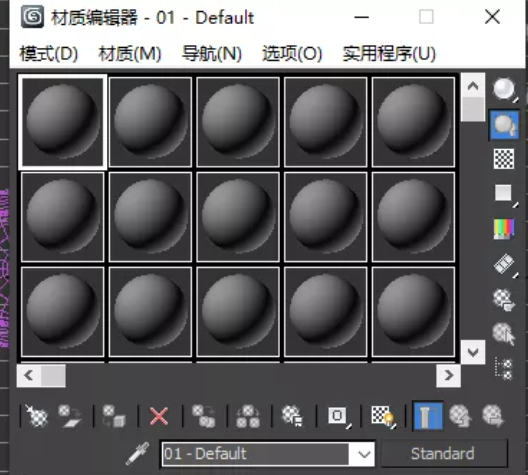Viewport: 528px width, 475px height.
Task: Open Sample UV Tiling flyout
Action: [504, 195]
